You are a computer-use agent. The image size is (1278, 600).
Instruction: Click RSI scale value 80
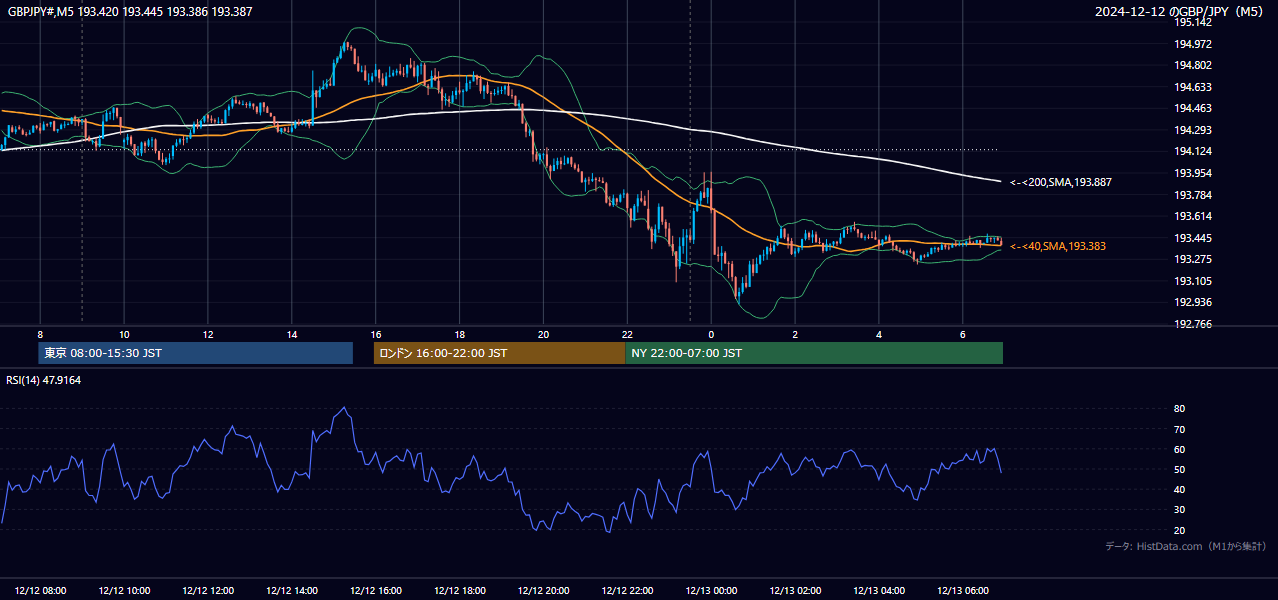click(x=1179, y=409)
